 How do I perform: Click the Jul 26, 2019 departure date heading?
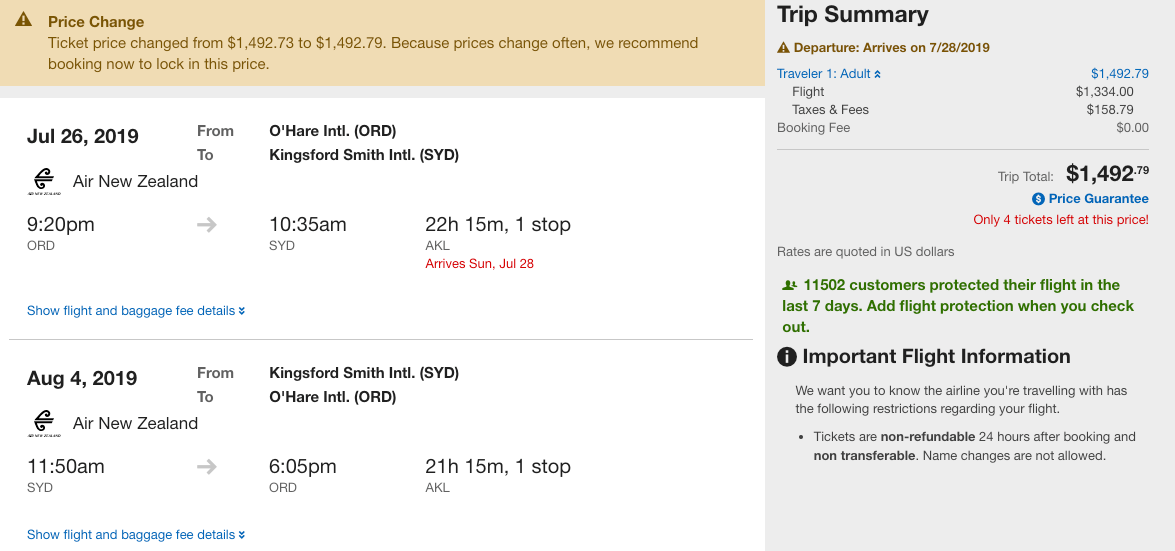click(x=83, y=137)
